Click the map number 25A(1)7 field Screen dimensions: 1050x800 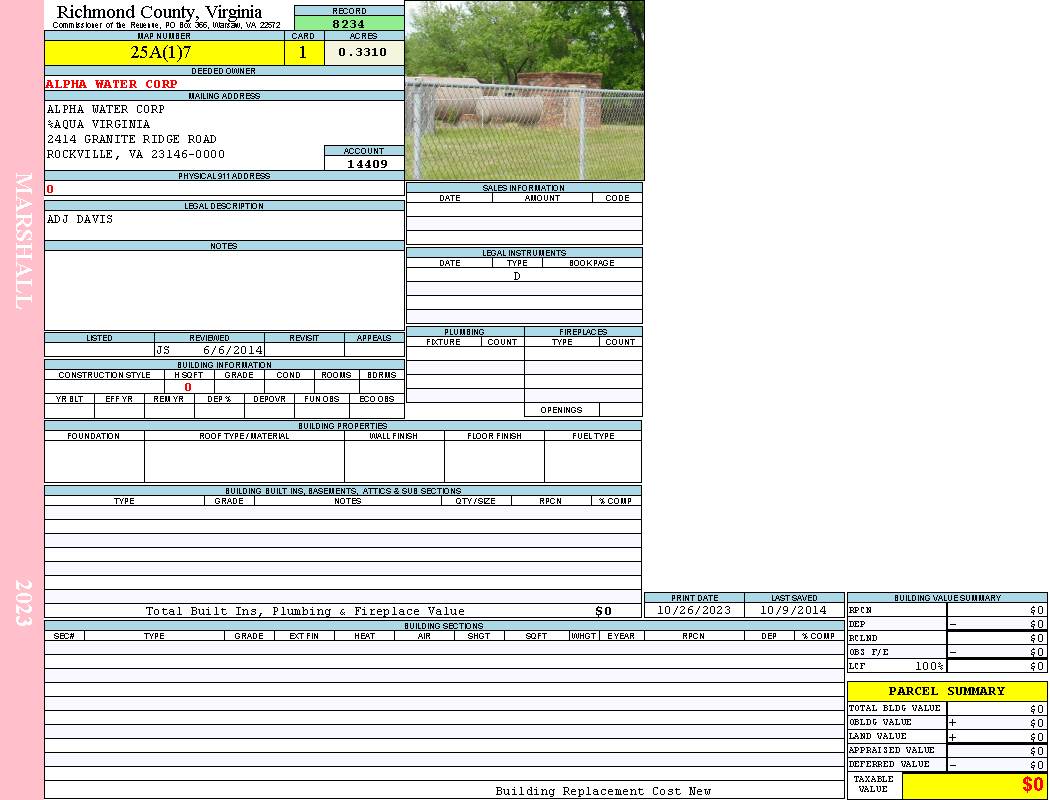pos(163,53)
